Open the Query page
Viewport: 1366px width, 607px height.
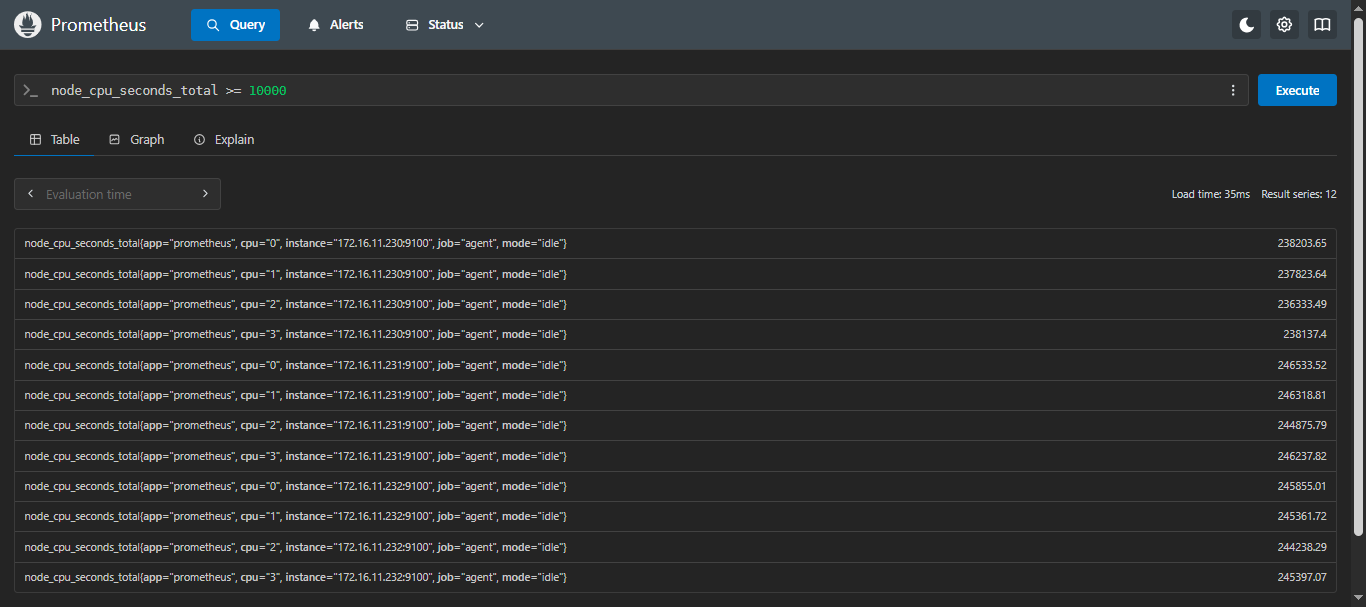tap(235, 25)
